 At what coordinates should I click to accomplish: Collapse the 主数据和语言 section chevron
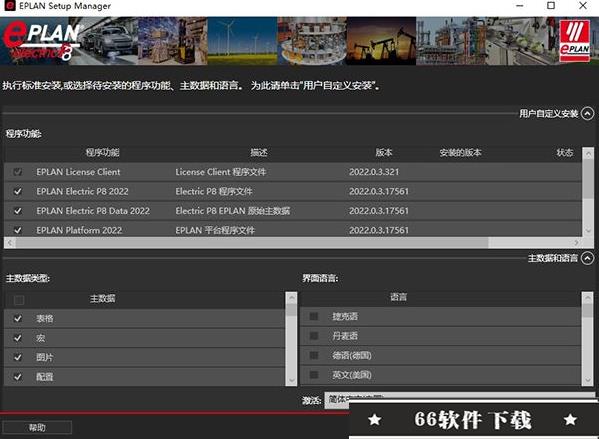[587, 259]
